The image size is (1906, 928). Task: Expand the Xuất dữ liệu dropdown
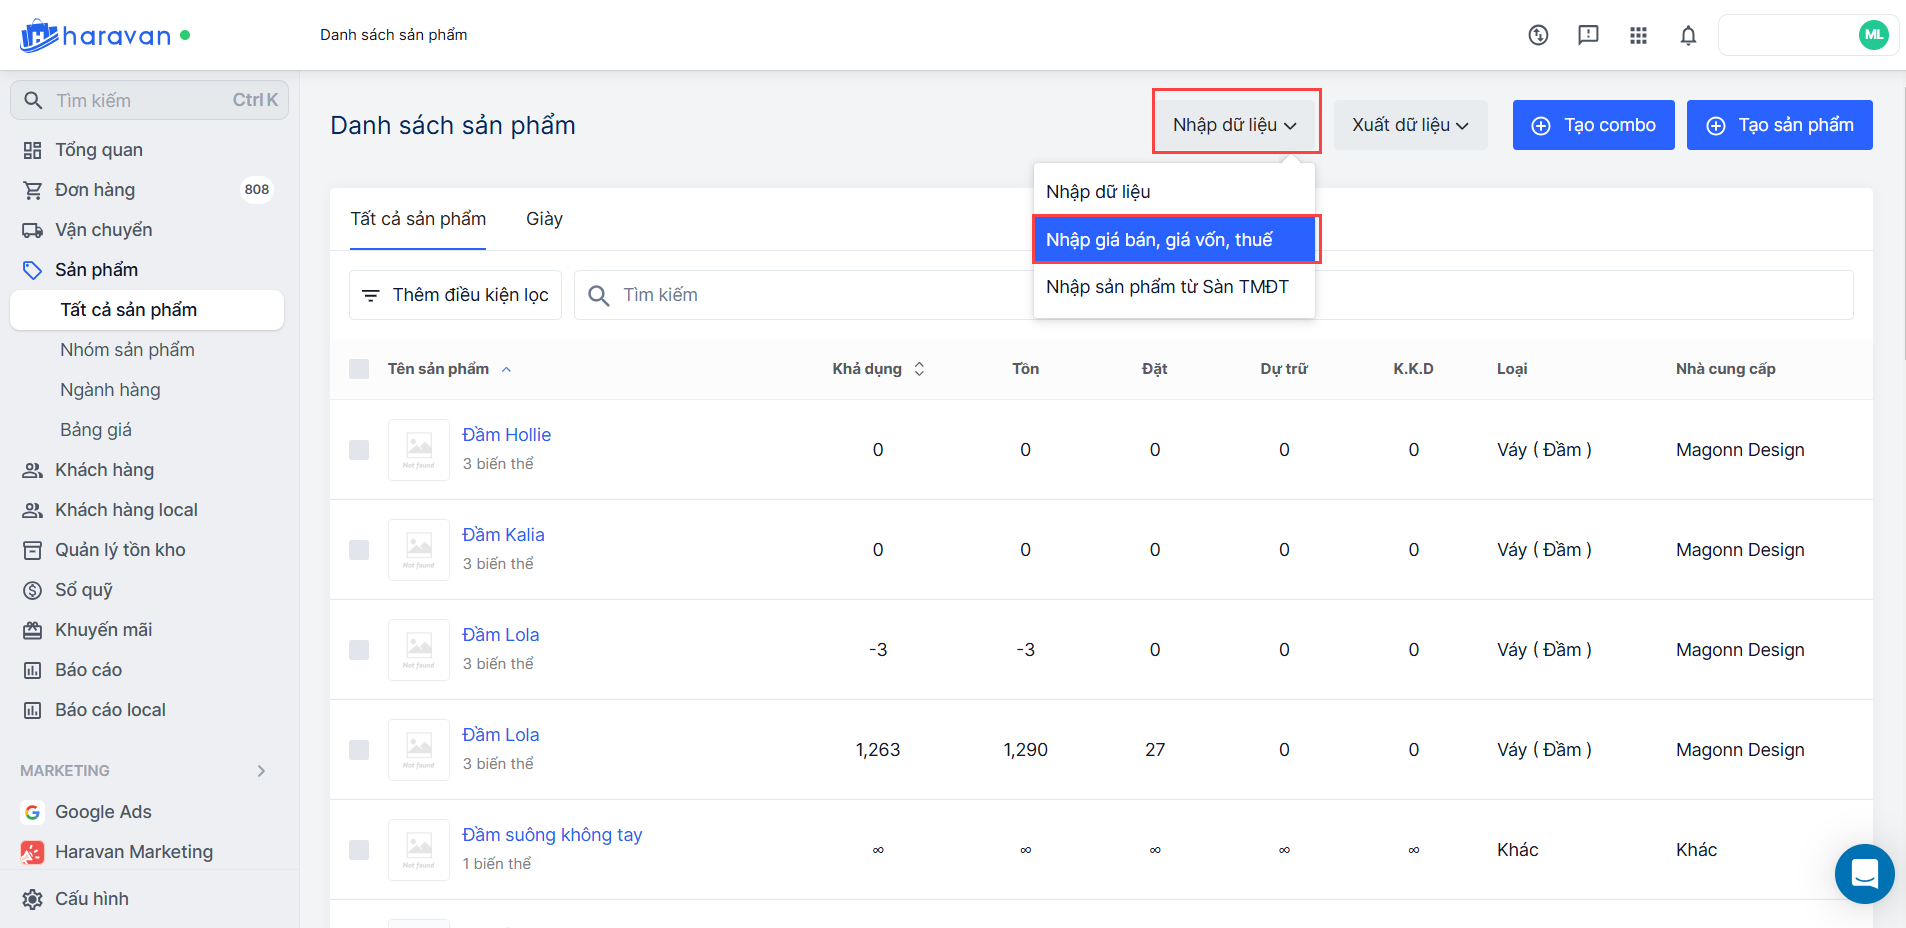pyautogui.click(x=1410, y=125)
